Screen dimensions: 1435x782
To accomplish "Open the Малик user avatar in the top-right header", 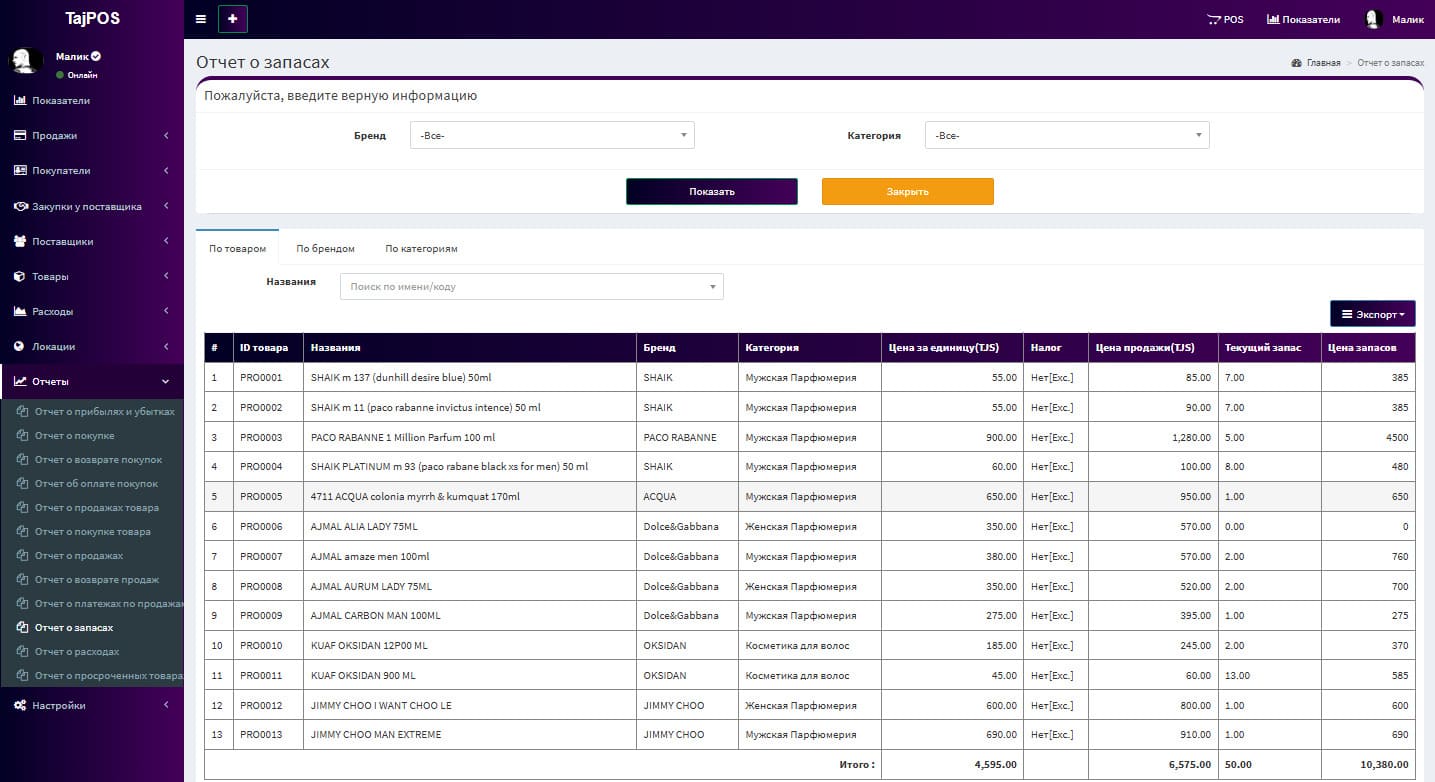I will click(x=1373, y=19).
